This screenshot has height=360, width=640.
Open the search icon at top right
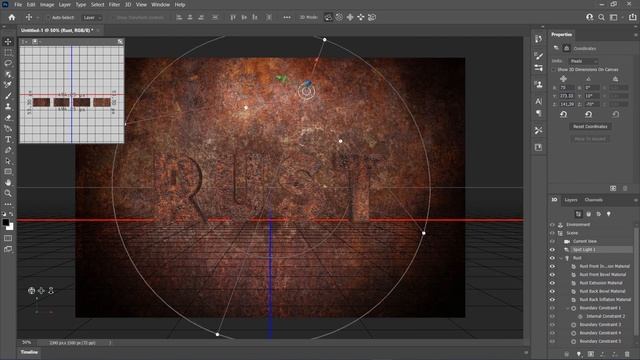click(x=601, y=18)
